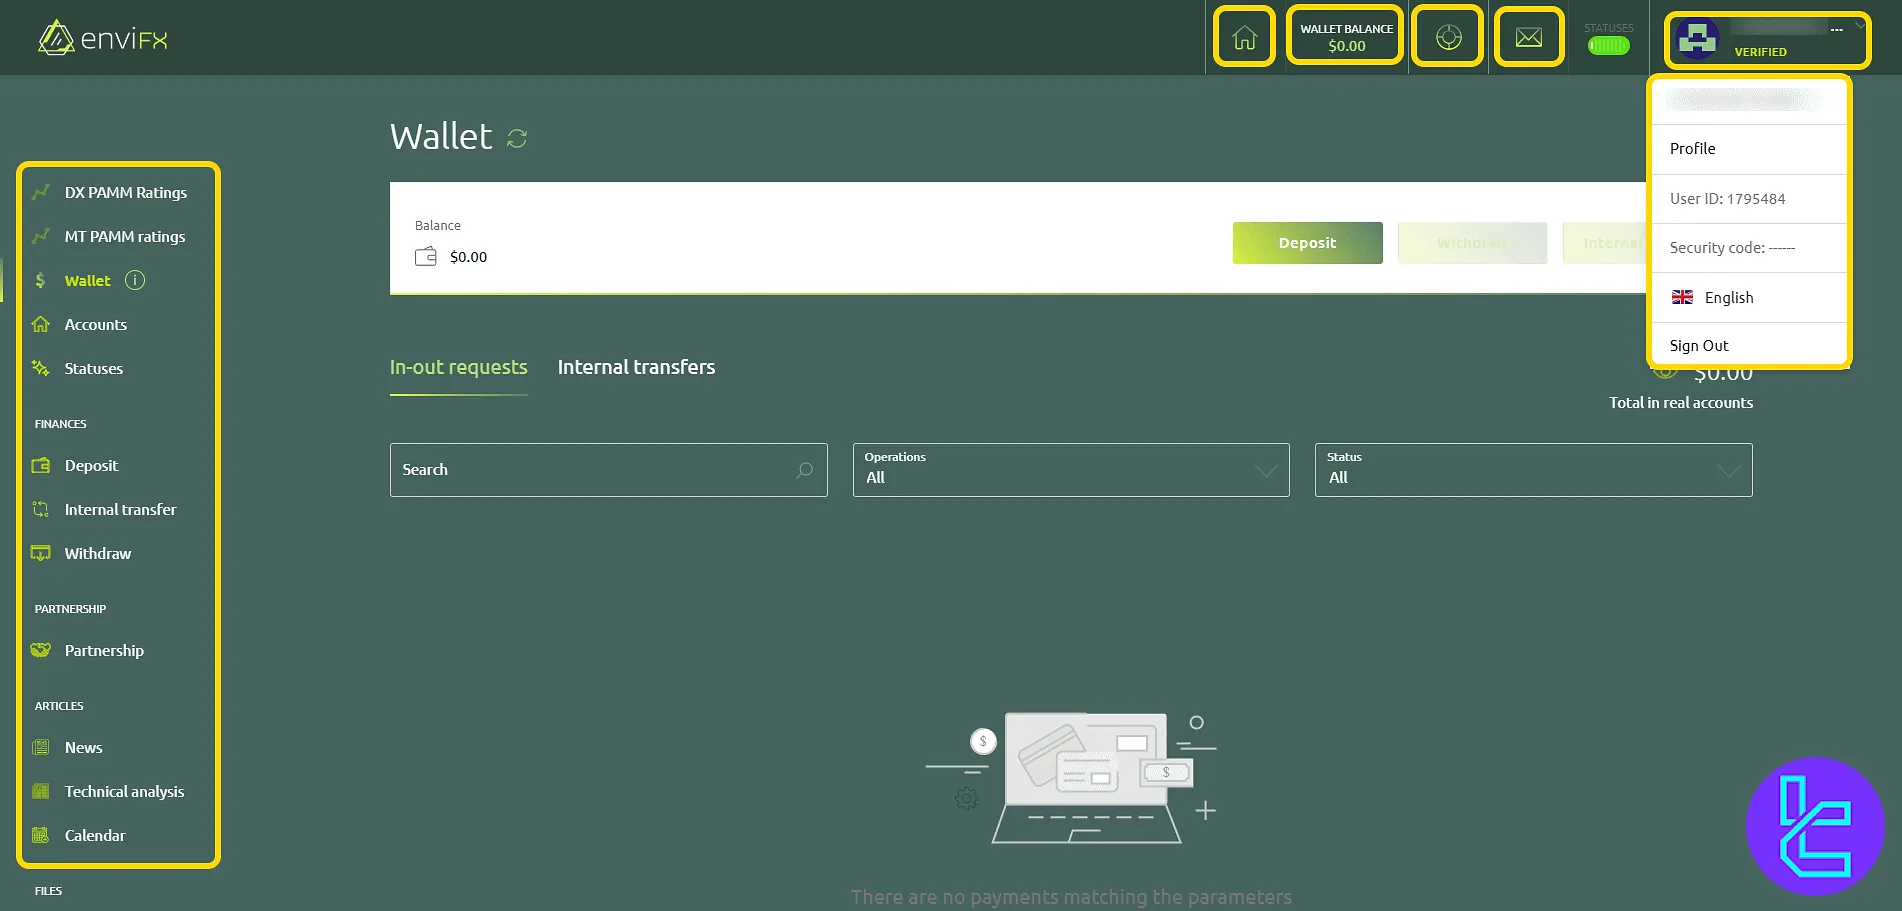Viewport: 1902px width, 911px height.
Task: Open the support target icon in top bar
Action: tap(1447, 36)
